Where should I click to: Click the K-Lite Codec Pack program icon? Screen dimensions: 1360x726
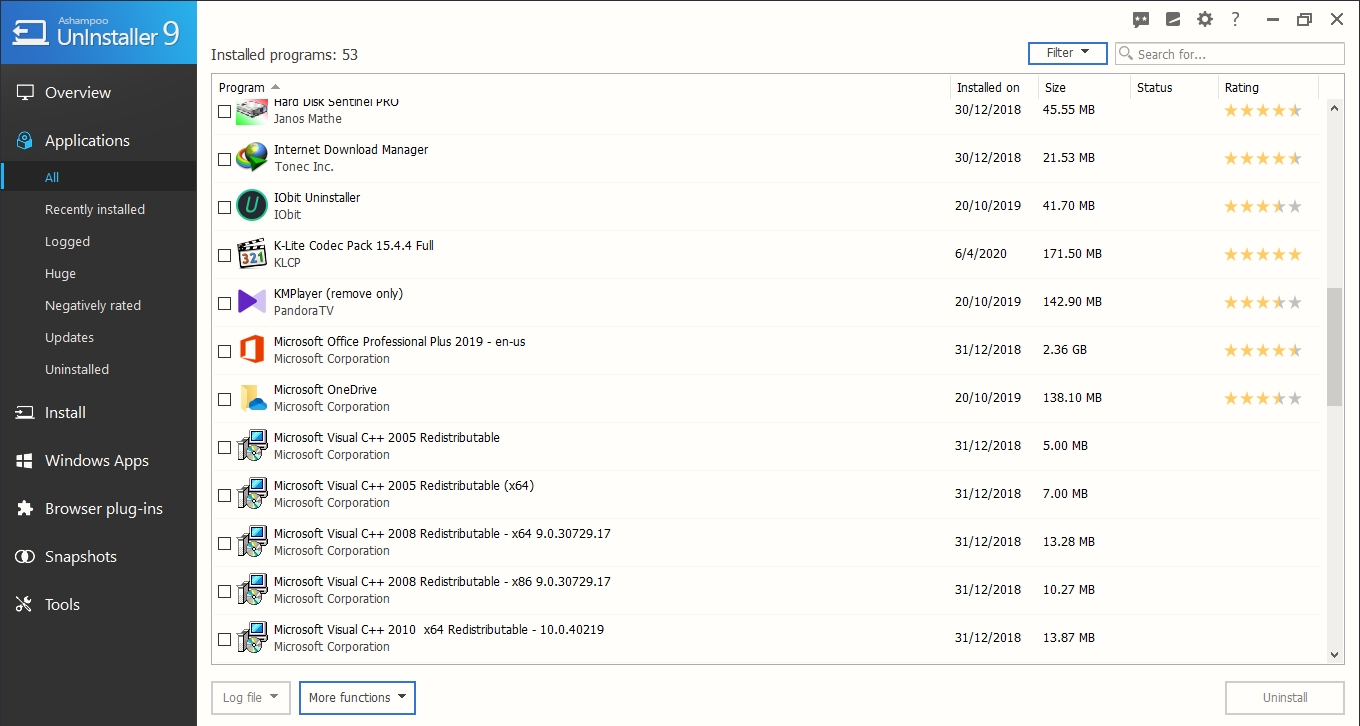[252, 254]
